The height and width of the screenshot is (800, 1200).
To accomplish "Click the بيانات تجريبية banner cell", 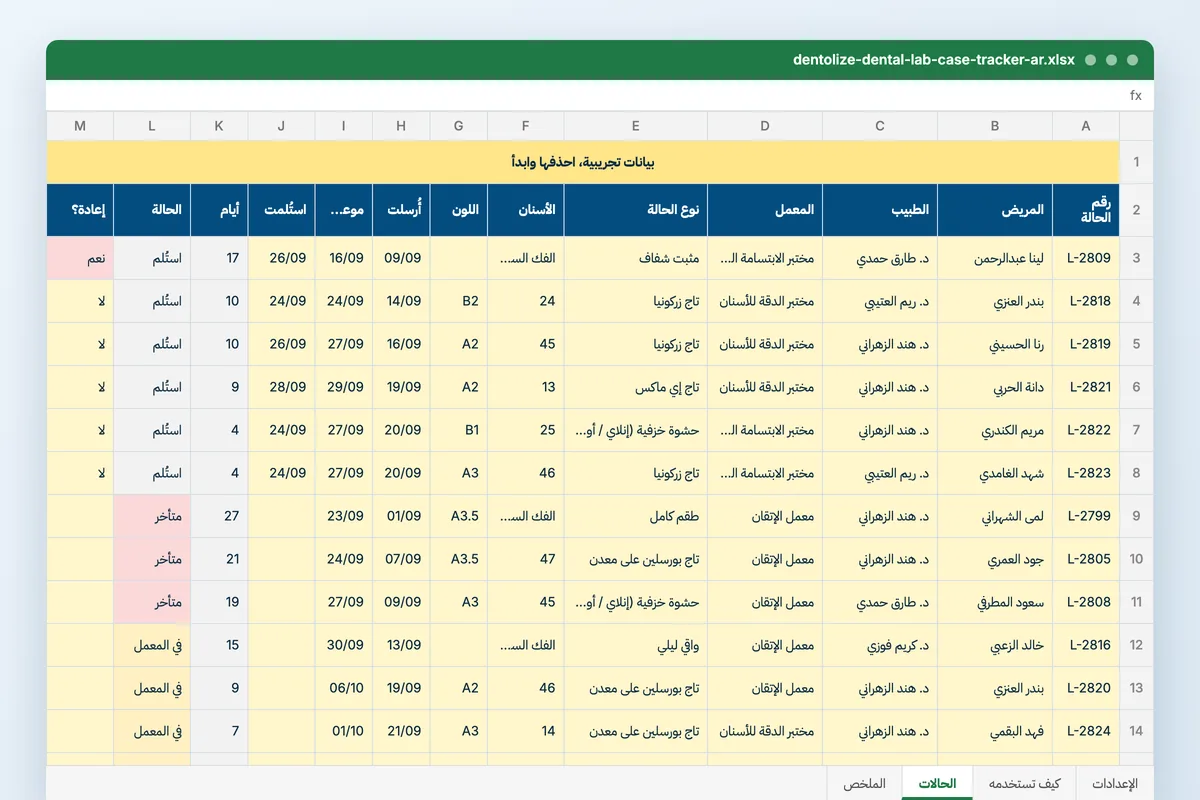I will coord(583,162).
